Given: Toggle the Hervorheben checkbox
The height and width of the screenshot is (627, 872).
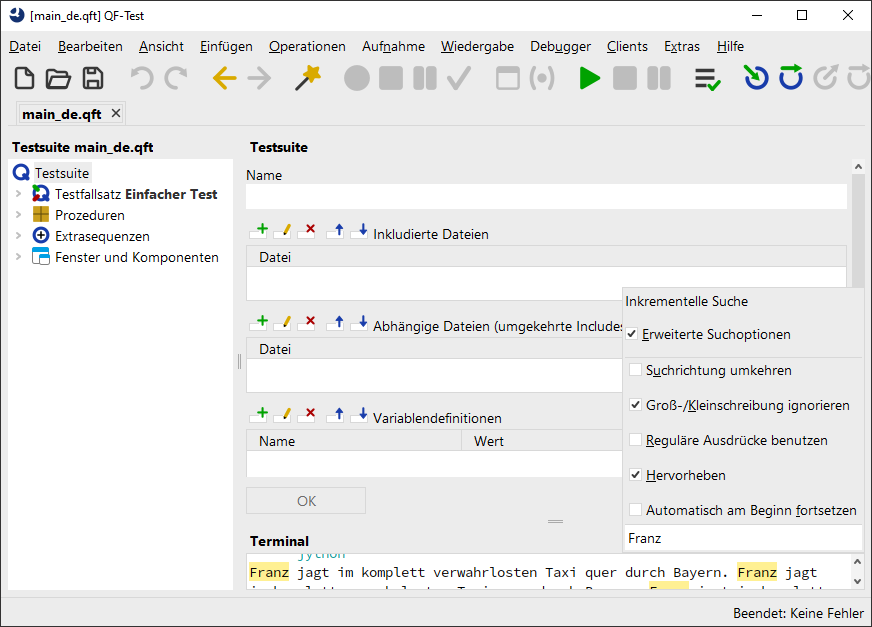Looking at the screenshot, I should (635, 475).
